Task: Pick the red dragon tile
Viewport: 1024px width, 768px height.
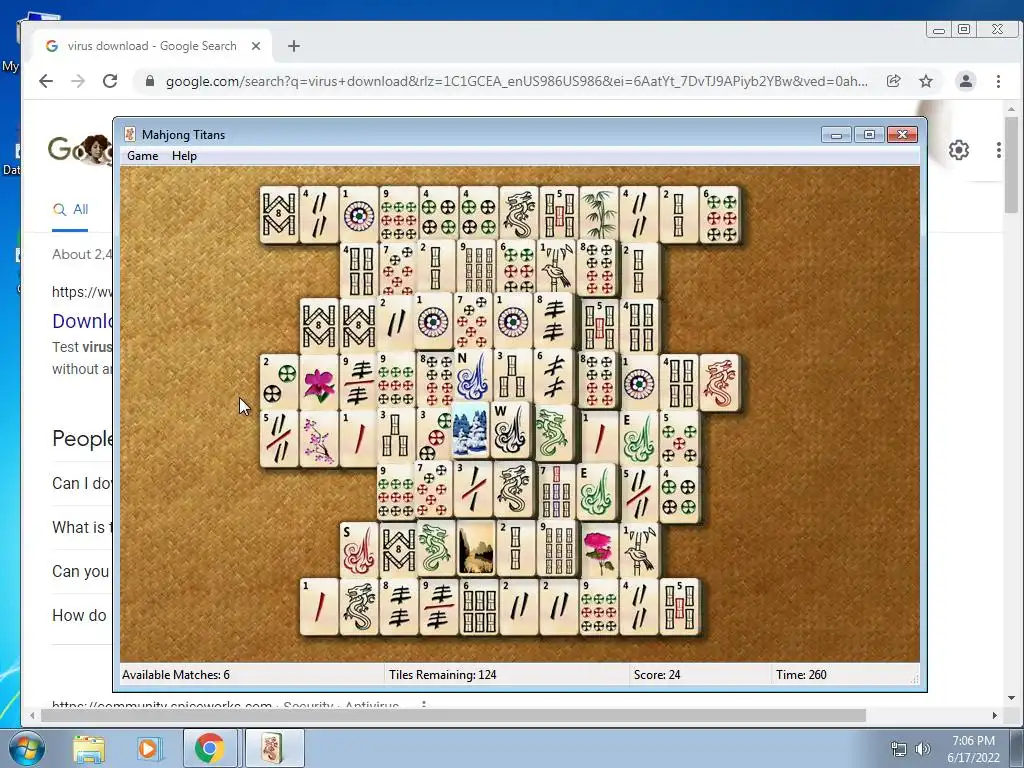Action: (x=720, y=383)
